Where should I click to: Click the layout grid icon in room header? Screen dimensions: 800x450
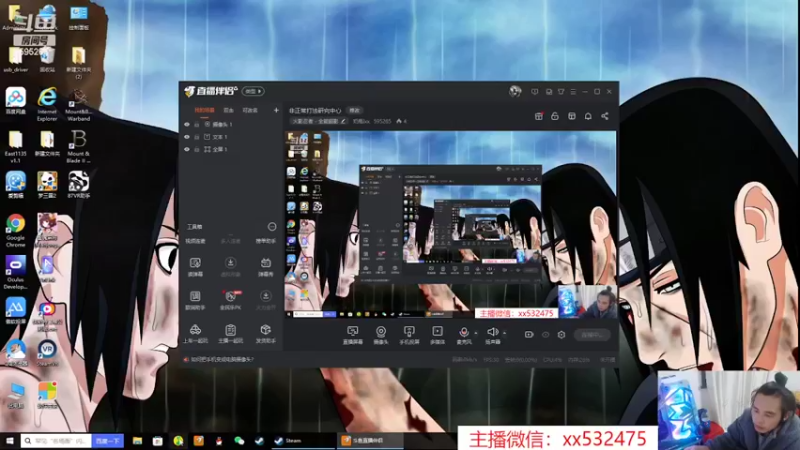[x=571, y=116]
